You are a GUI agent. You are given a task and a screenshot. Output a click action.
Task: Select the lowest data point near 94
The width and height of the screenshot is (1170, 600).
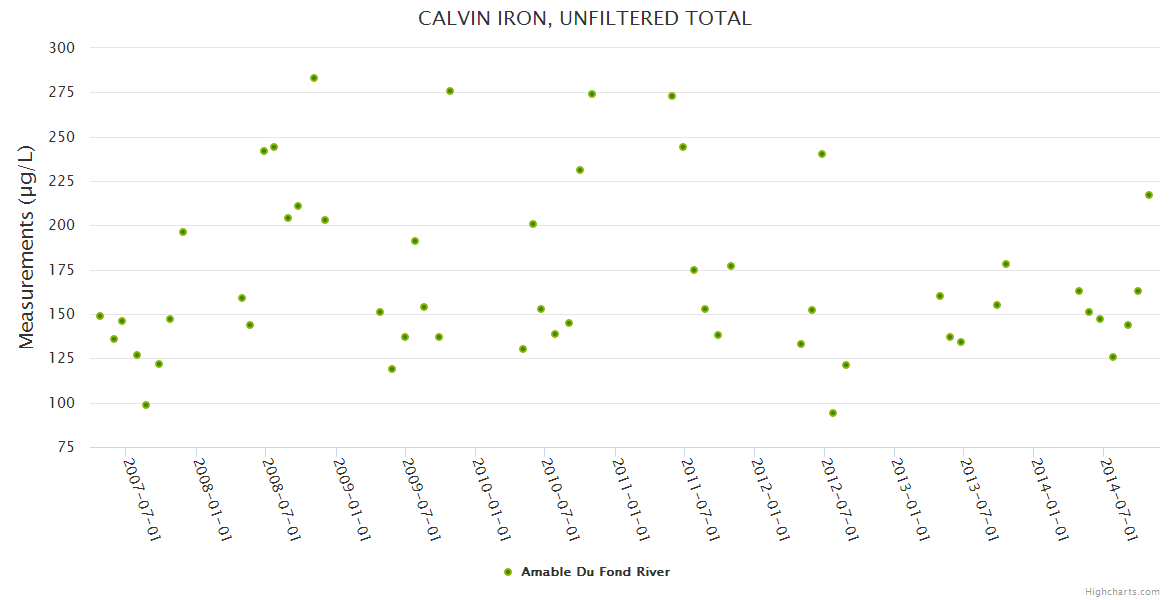[833, 413]
